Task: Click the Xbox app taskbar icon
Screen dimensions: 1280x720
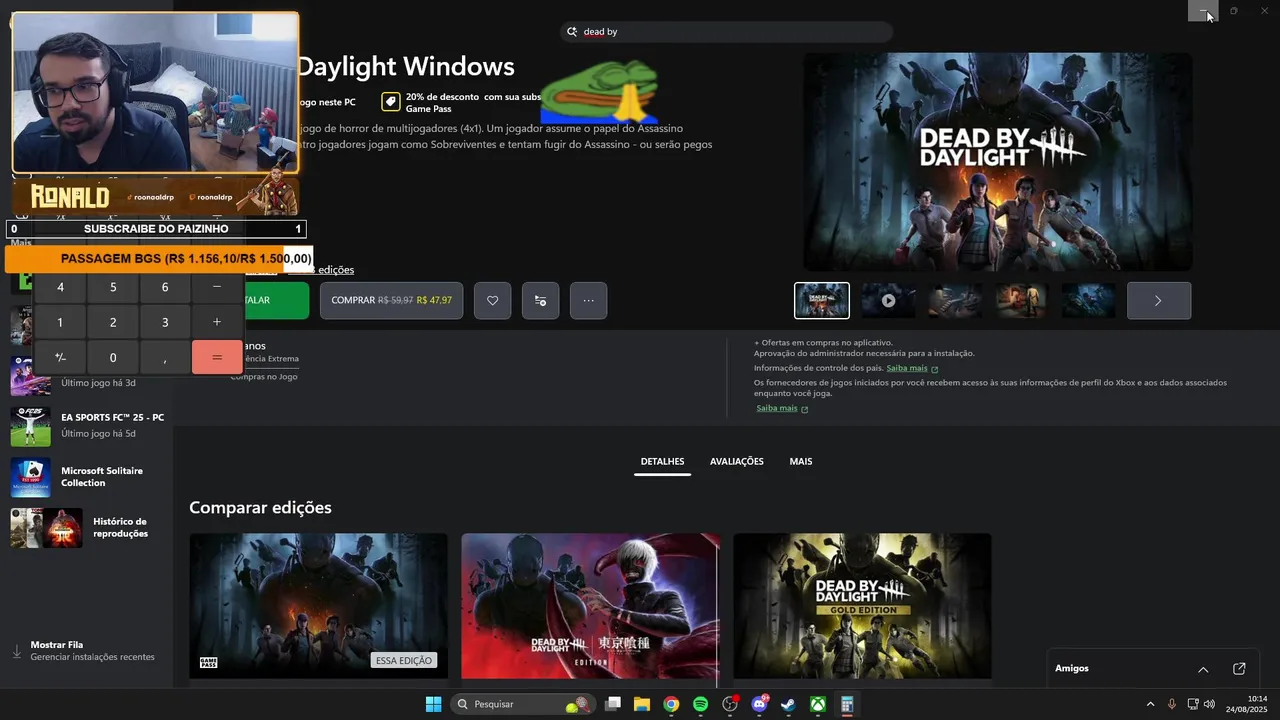Action: pyautogui.click(x=818, y=704)
